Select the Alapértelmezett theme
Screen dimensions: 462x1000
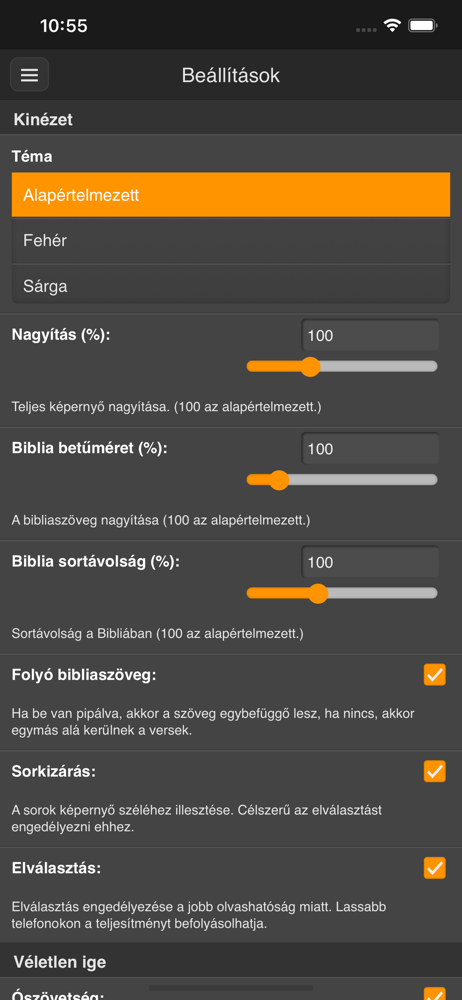tap(231, 195)
